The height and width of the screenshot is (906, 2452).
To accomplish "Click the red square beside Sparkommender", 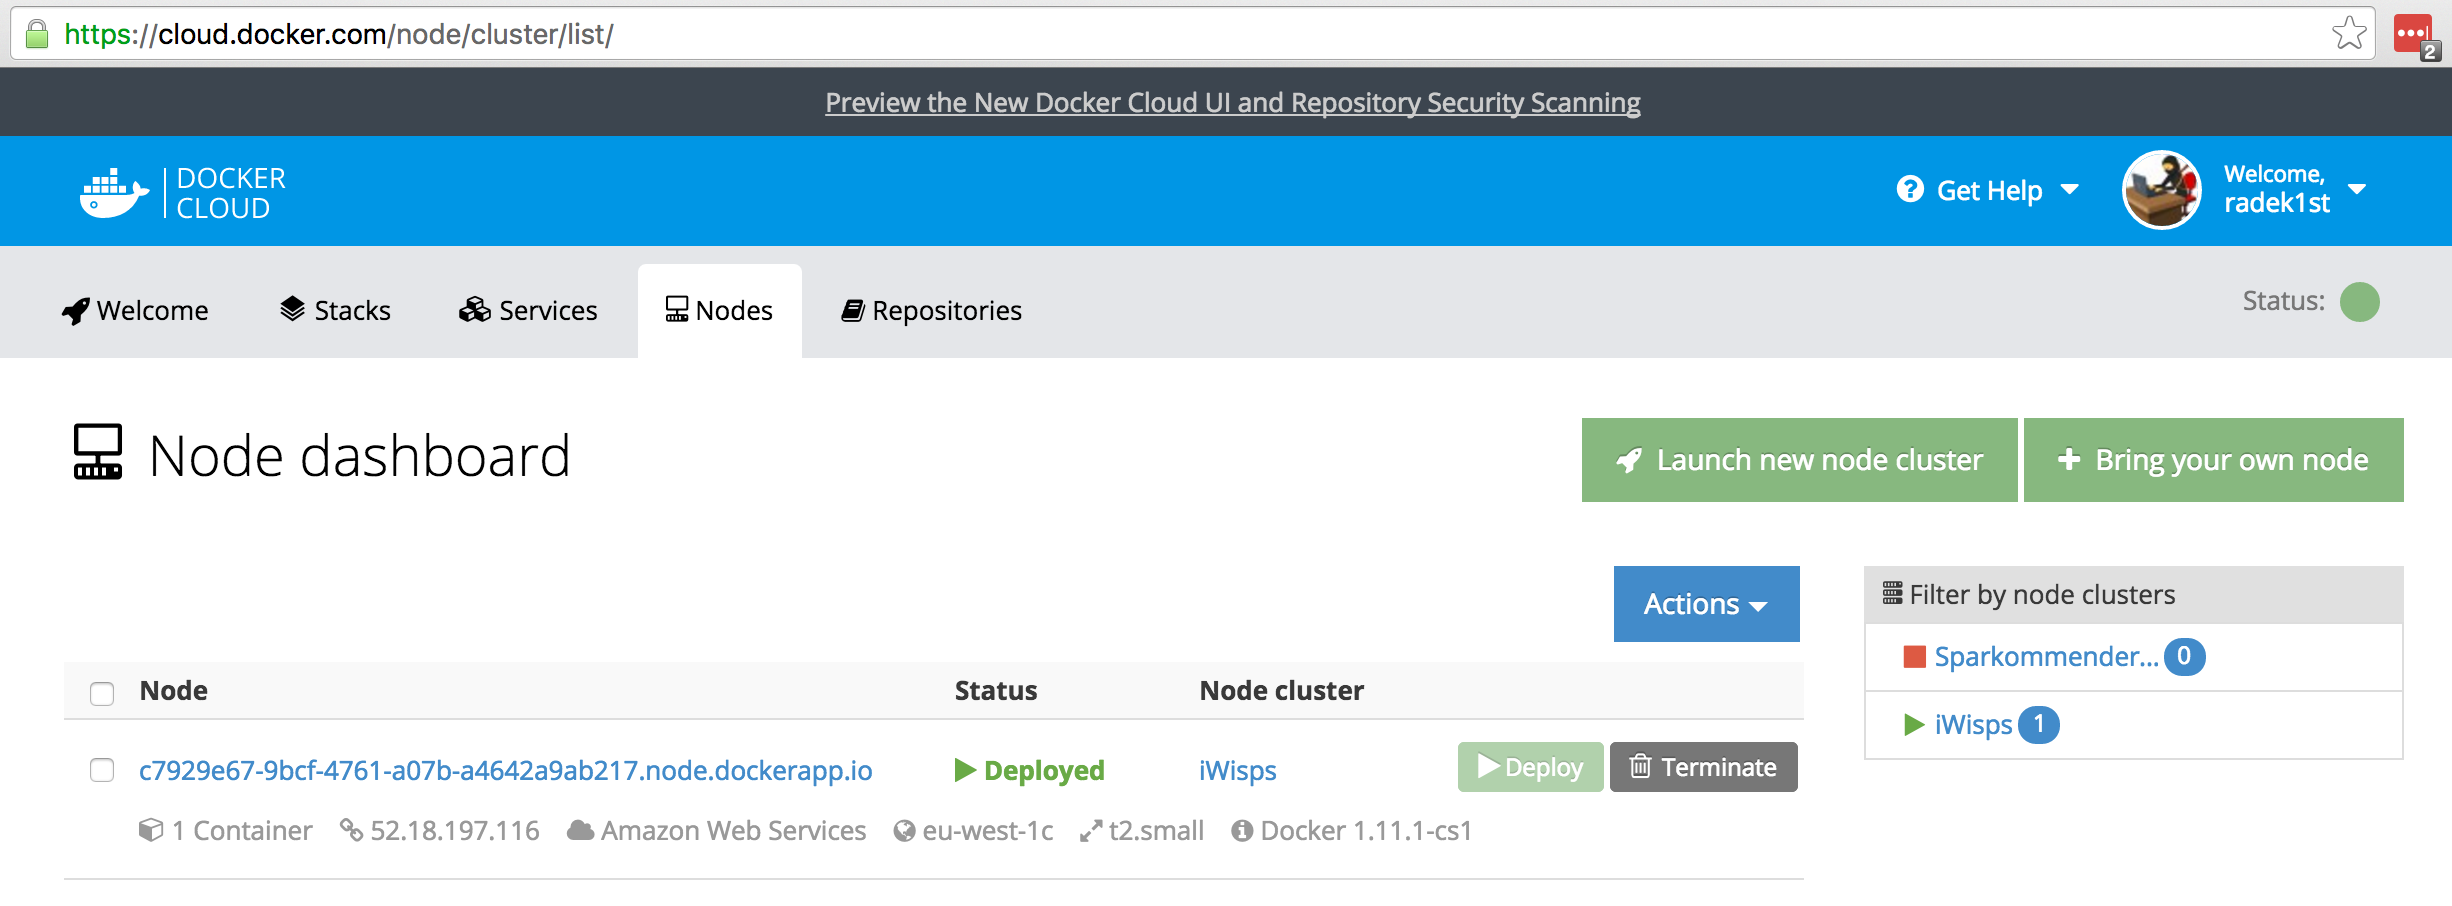I will [1915, 657].
